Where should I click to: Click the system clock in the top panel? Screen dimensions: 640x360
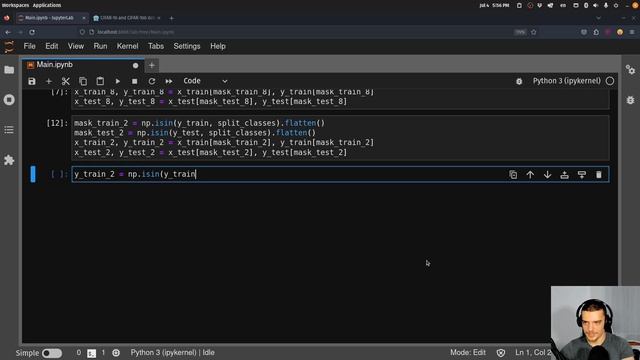coord(494,5)
